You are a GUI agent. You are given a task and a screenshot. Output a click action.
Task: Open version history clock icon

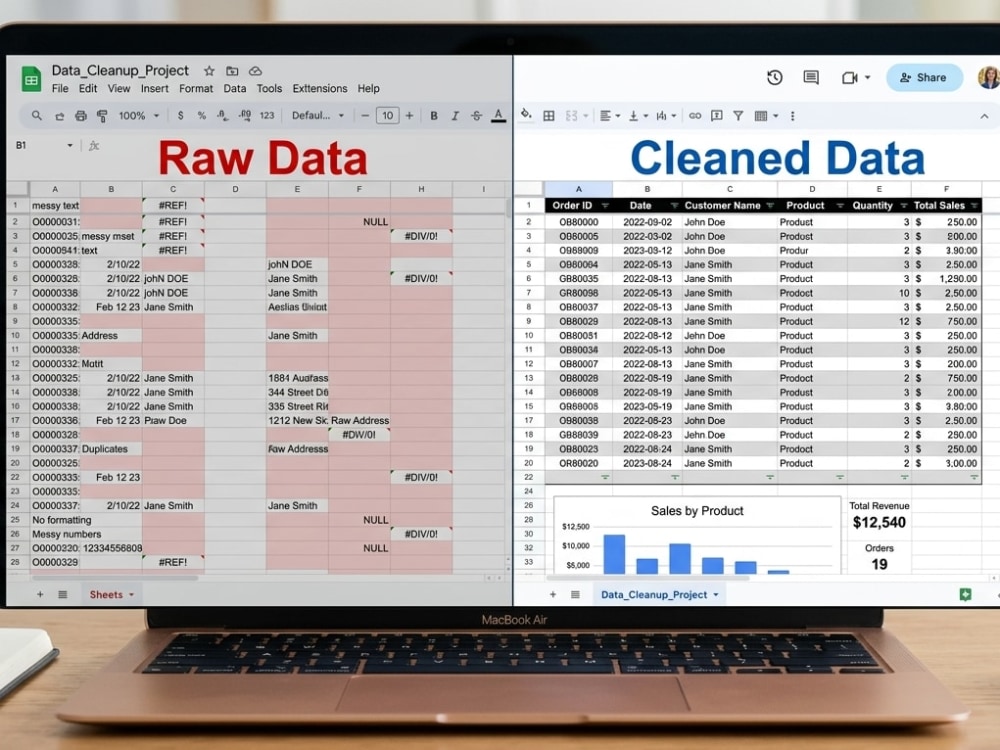tap(774, 78)
